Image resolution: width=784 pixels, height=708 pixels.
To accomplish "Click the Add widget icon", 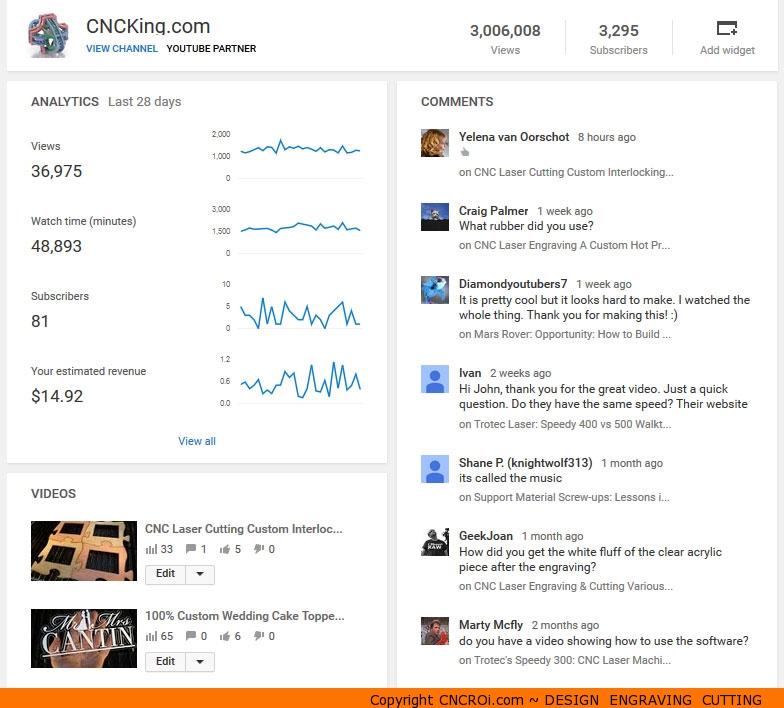I will coord(726,28).
